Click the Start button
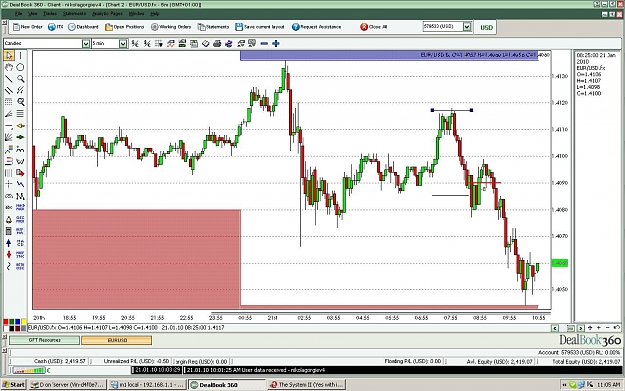The image size is (625, 391). (x=14, y=385)
